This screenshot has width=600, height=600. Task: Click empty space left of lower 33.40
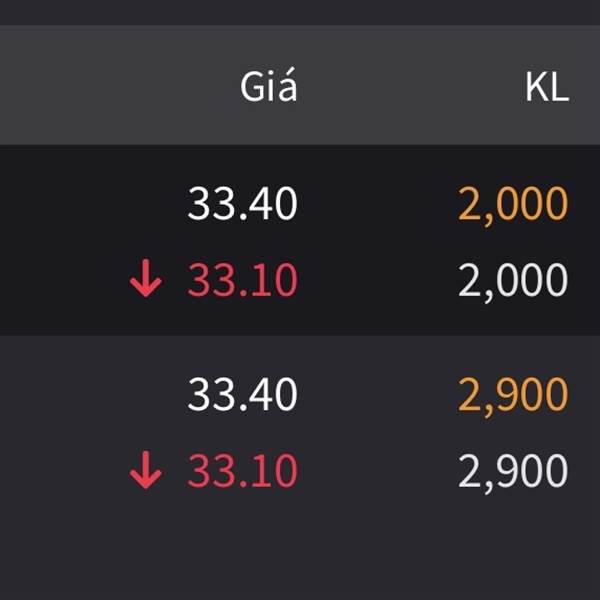pyautogui.click(x=90, y=395)
